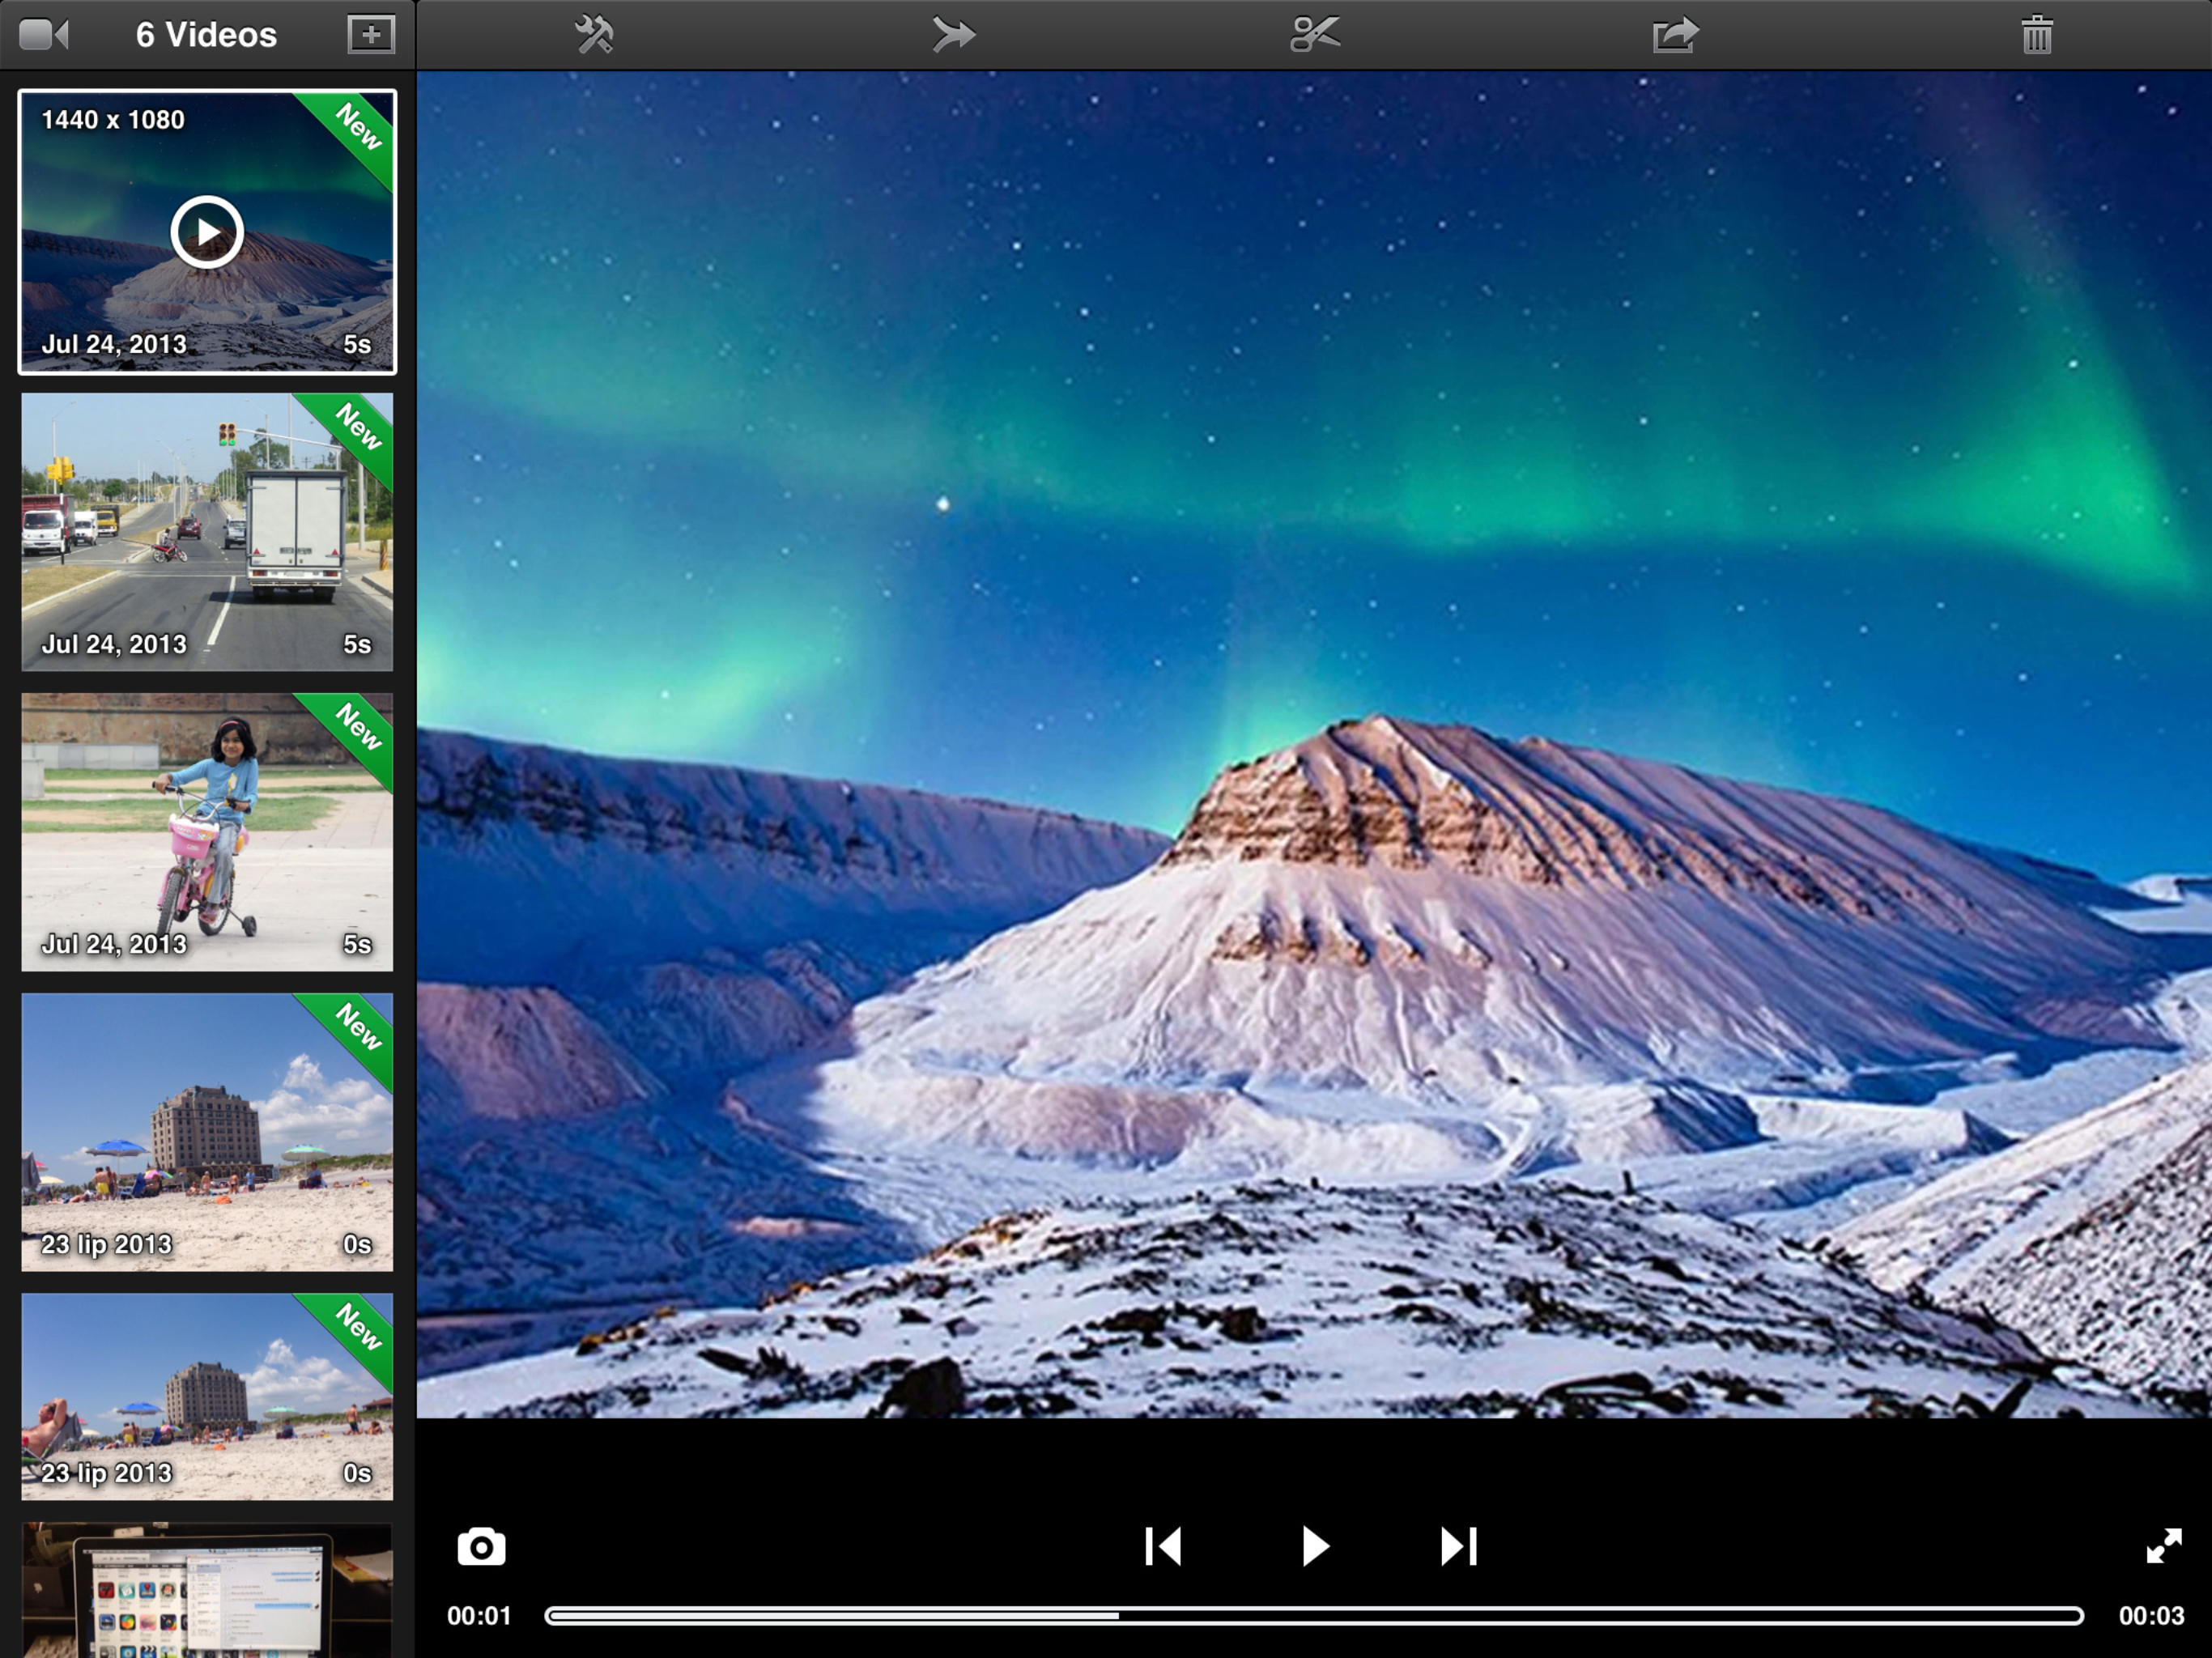Select the truck highway video thumbnail

click(207, 531)
